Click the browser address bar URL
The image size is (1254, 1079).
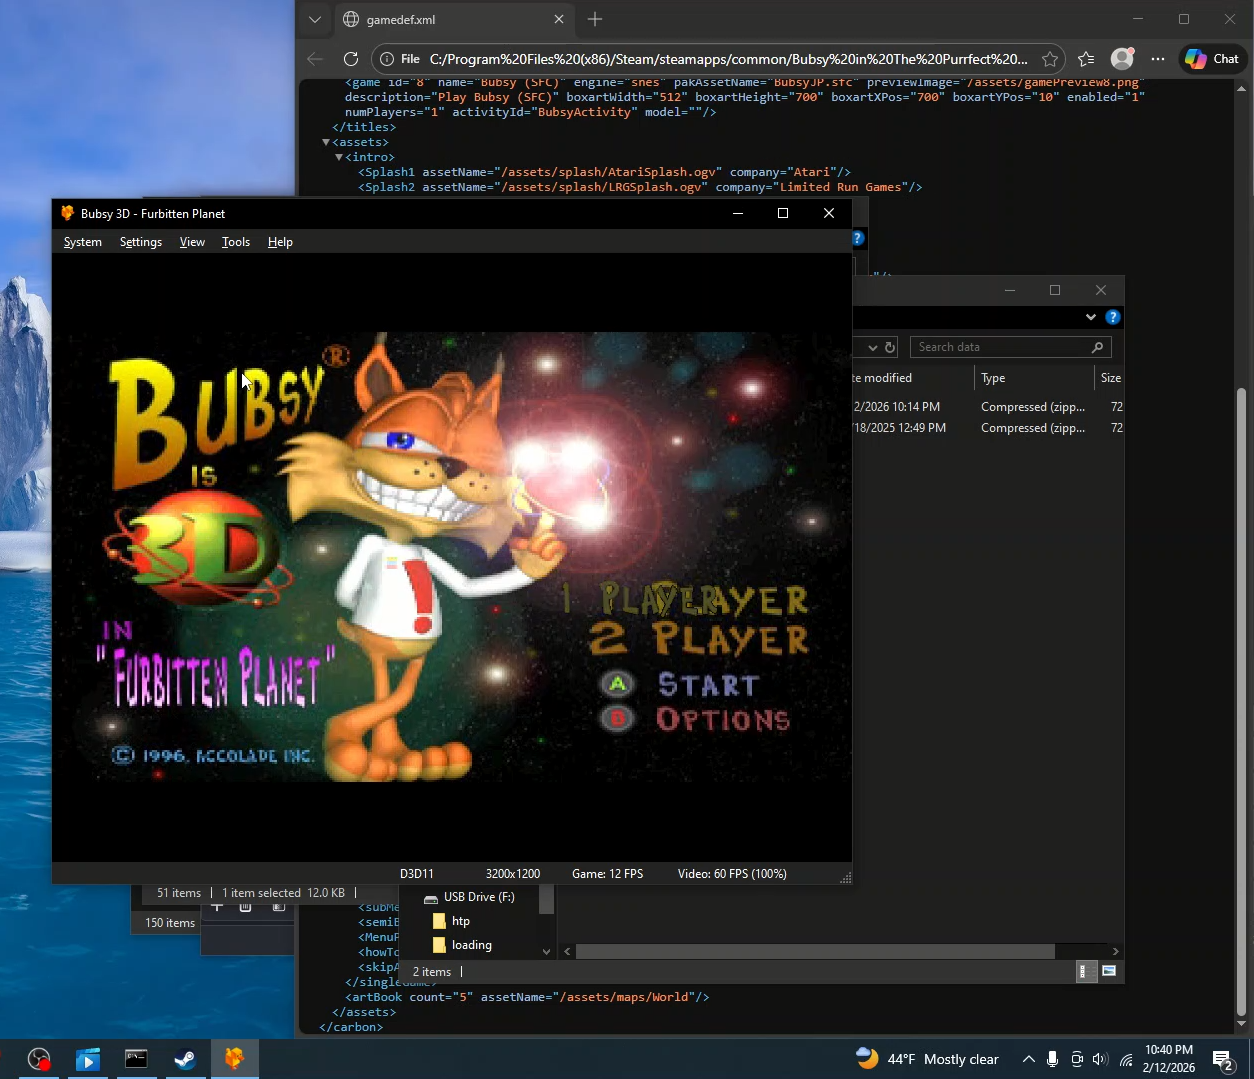coord(728,59)
